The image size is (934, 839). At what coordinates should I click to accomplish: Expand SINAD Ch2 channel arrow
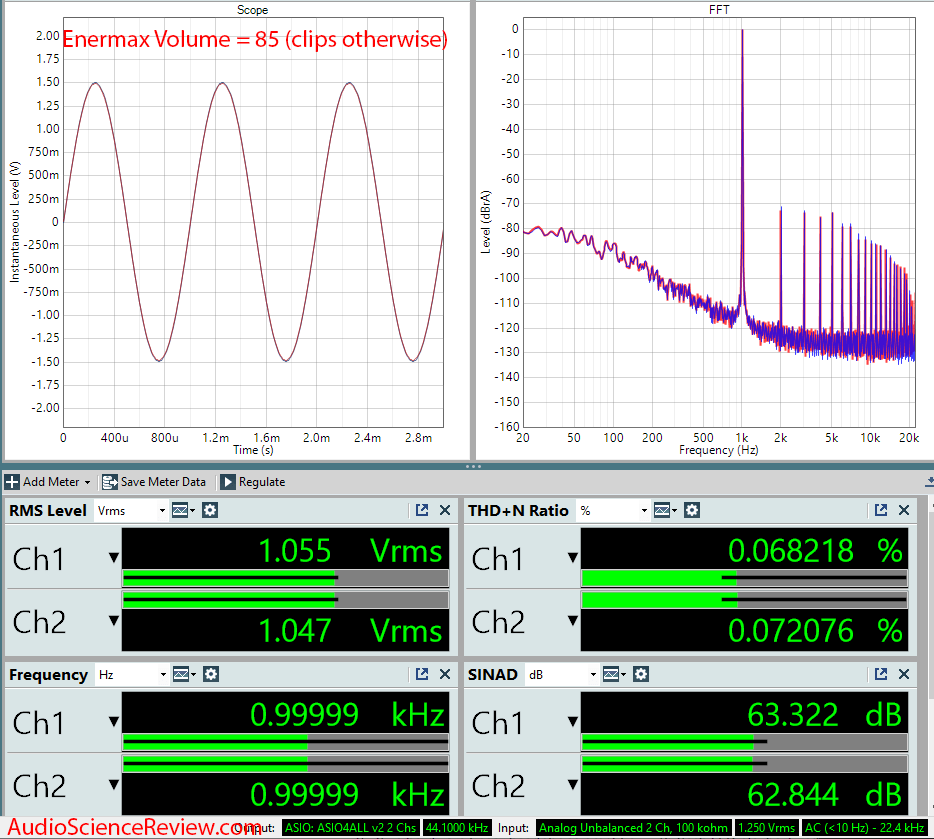572,785
